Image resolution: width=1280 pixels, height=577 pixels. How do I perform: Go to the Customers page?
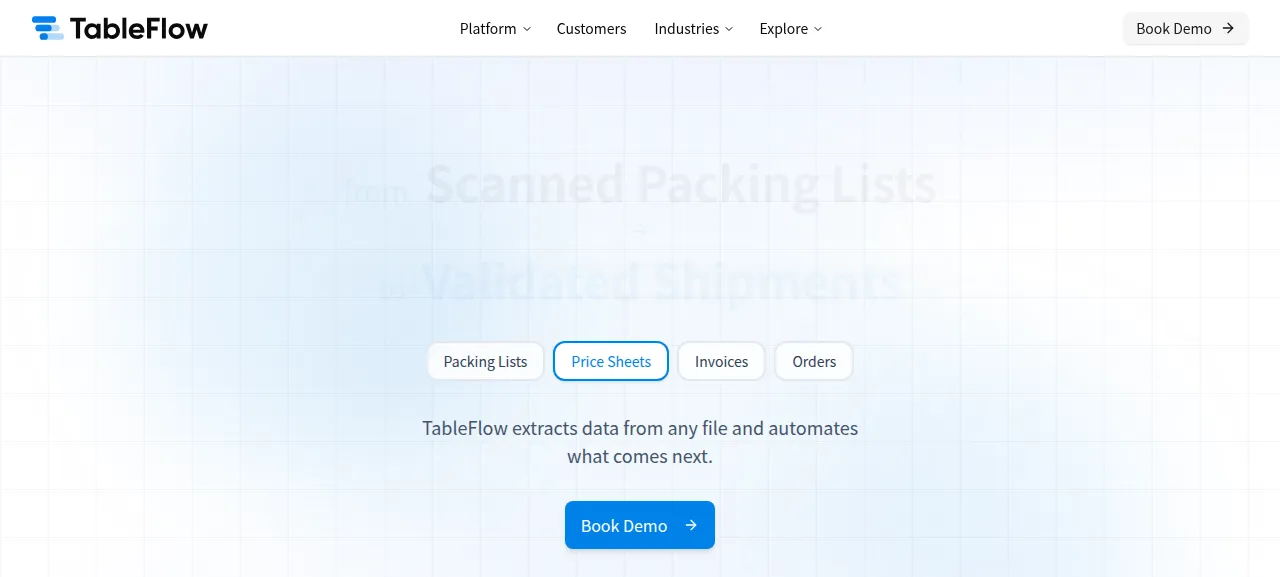pyautogui.click(x=592, y=28)
